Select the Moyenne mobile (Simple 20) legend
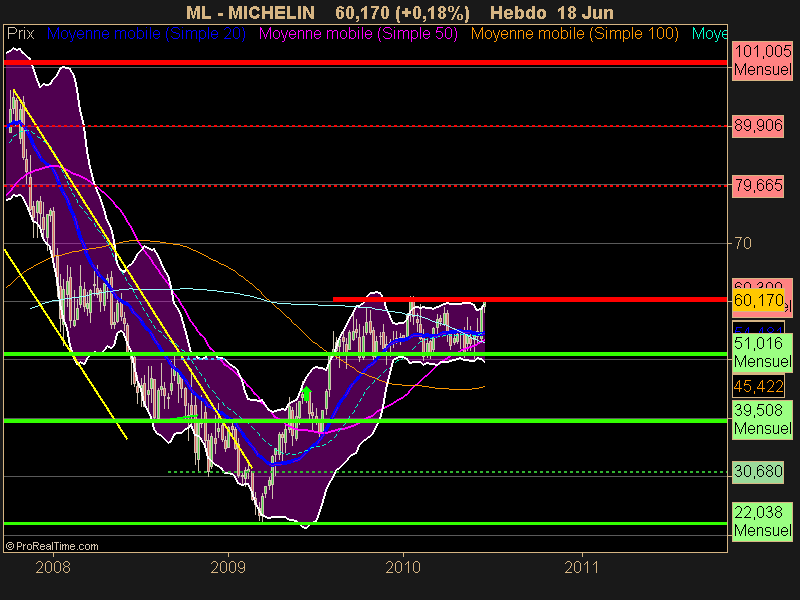The width and height of the screenshot is (800, 600). click(x=146, y=34)
